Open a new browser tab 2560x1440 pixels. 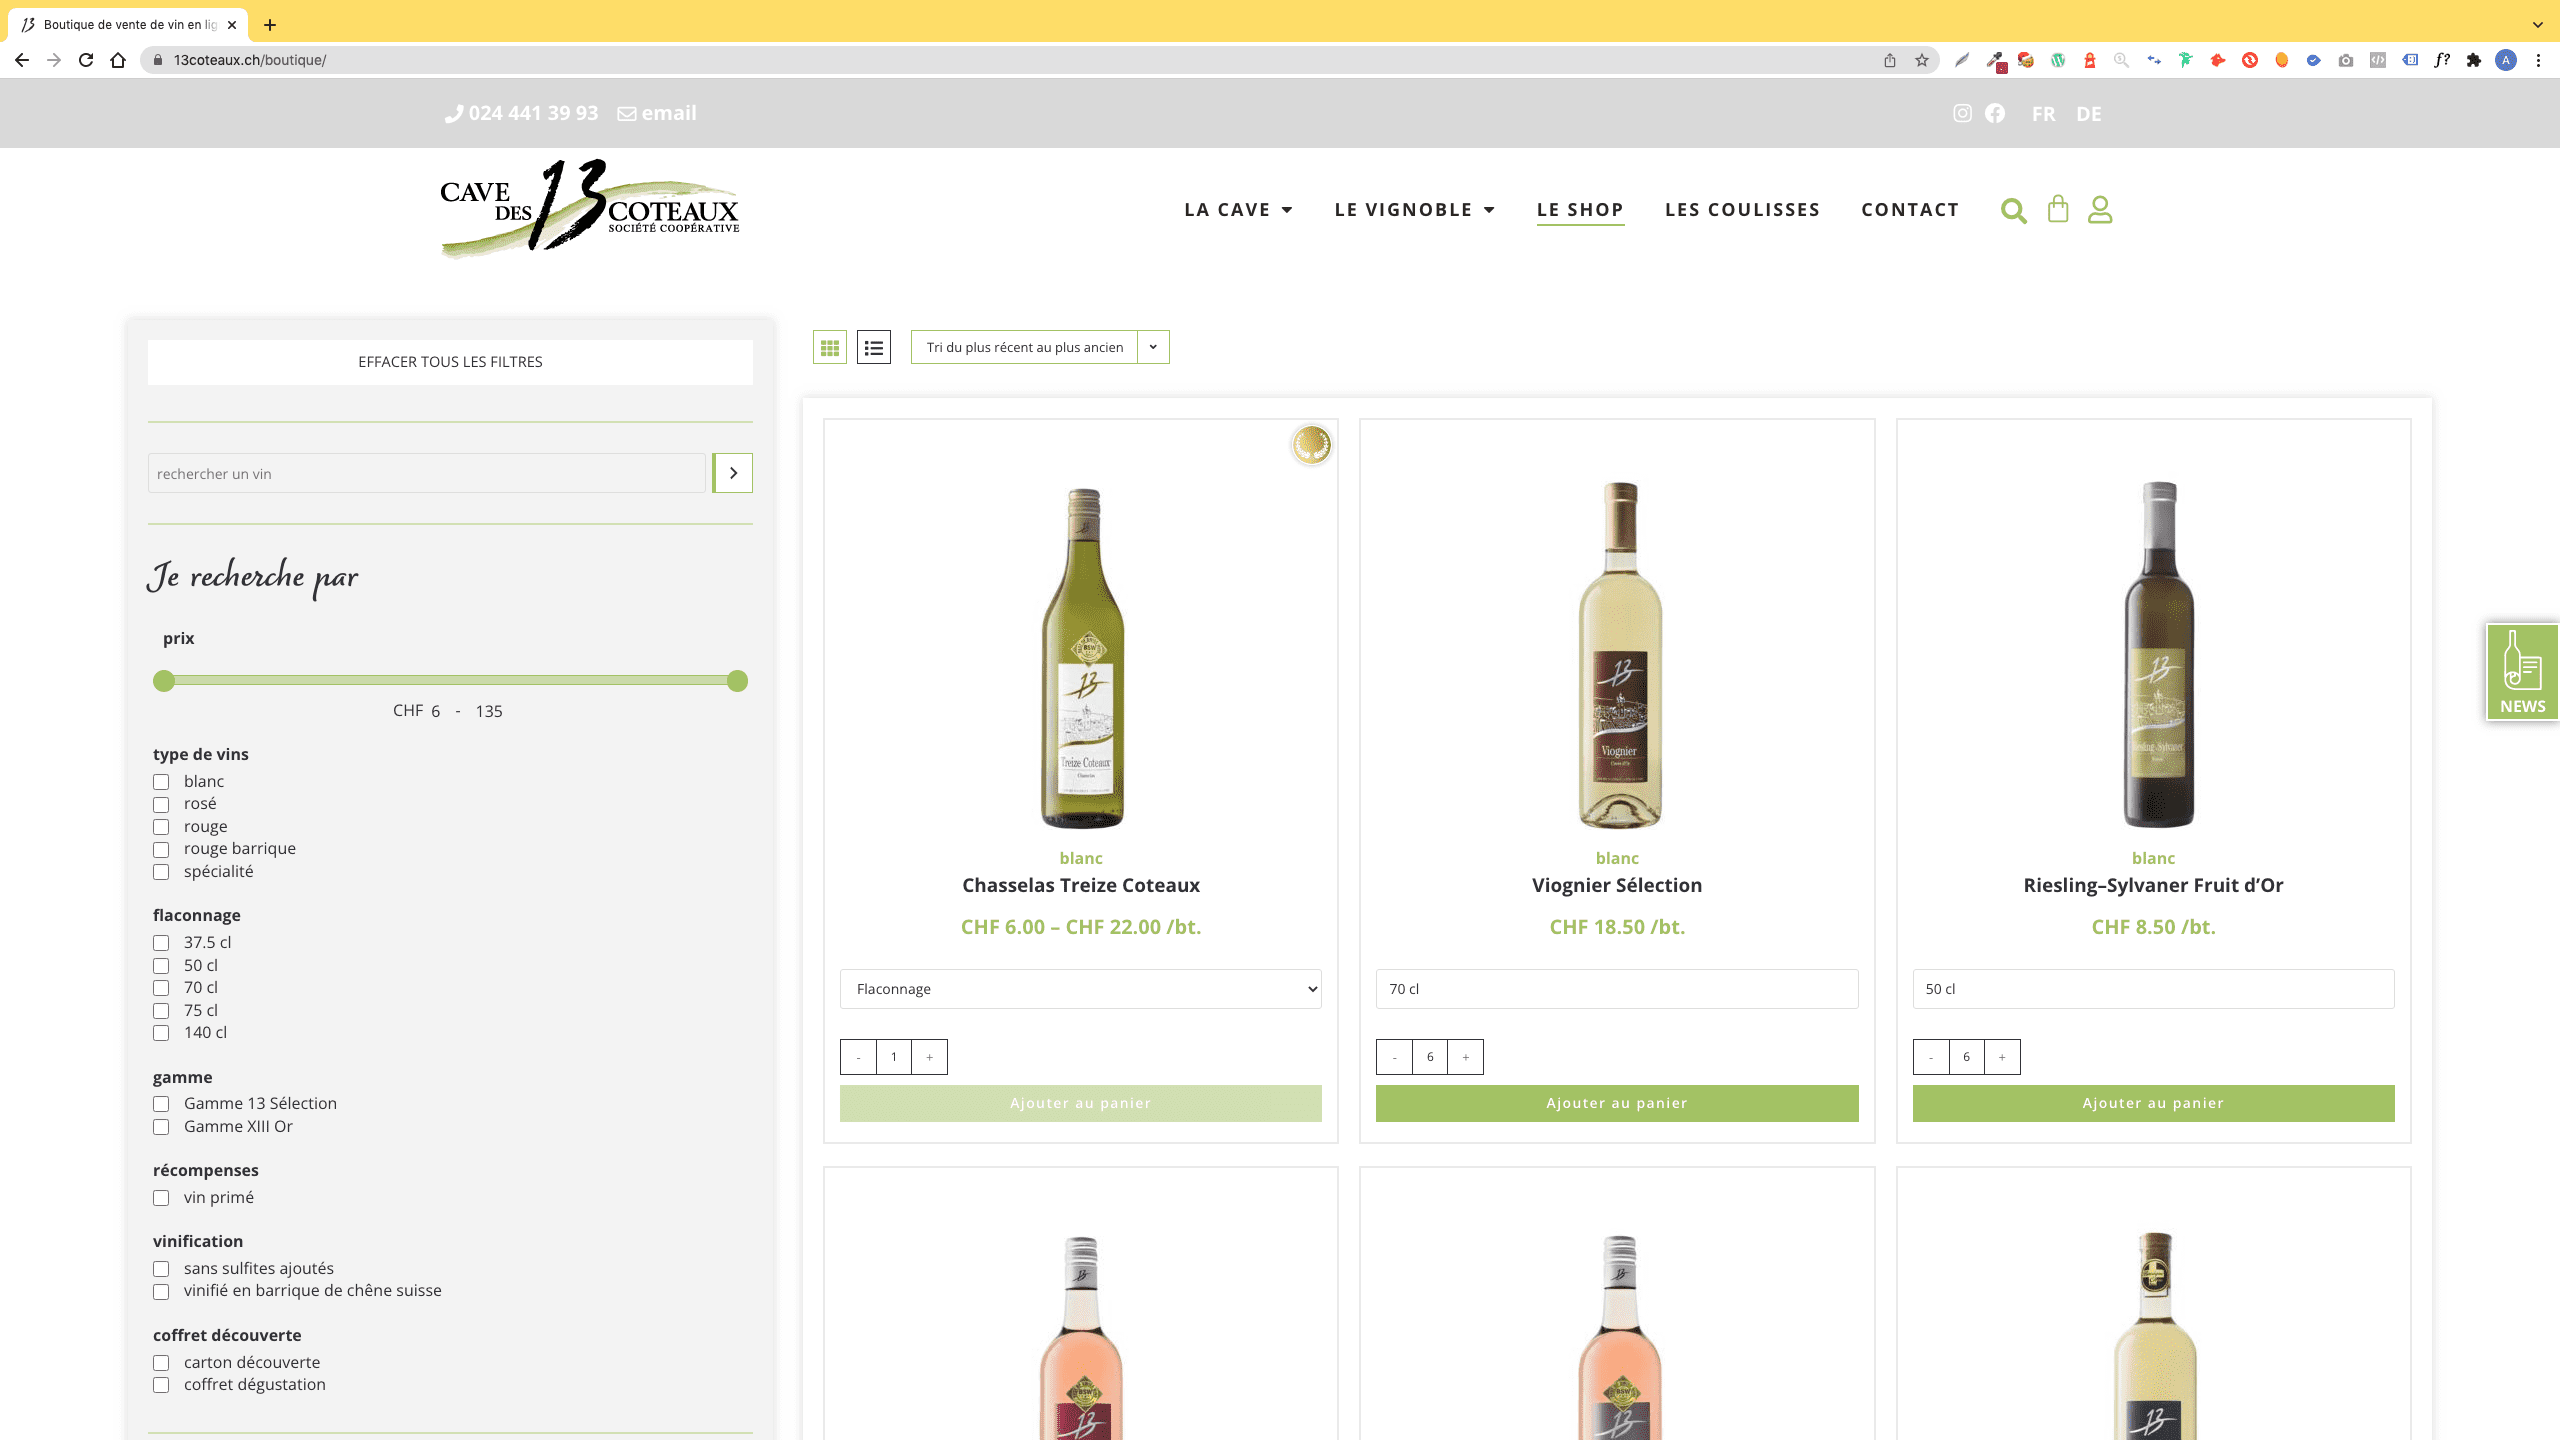270,24
